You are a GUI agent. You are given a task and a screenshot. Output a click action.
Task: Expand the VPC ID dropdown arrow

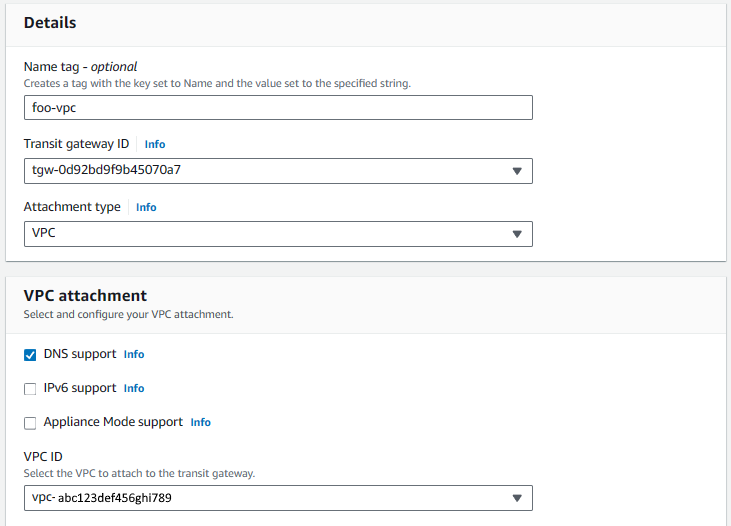(x=517, y=498)
